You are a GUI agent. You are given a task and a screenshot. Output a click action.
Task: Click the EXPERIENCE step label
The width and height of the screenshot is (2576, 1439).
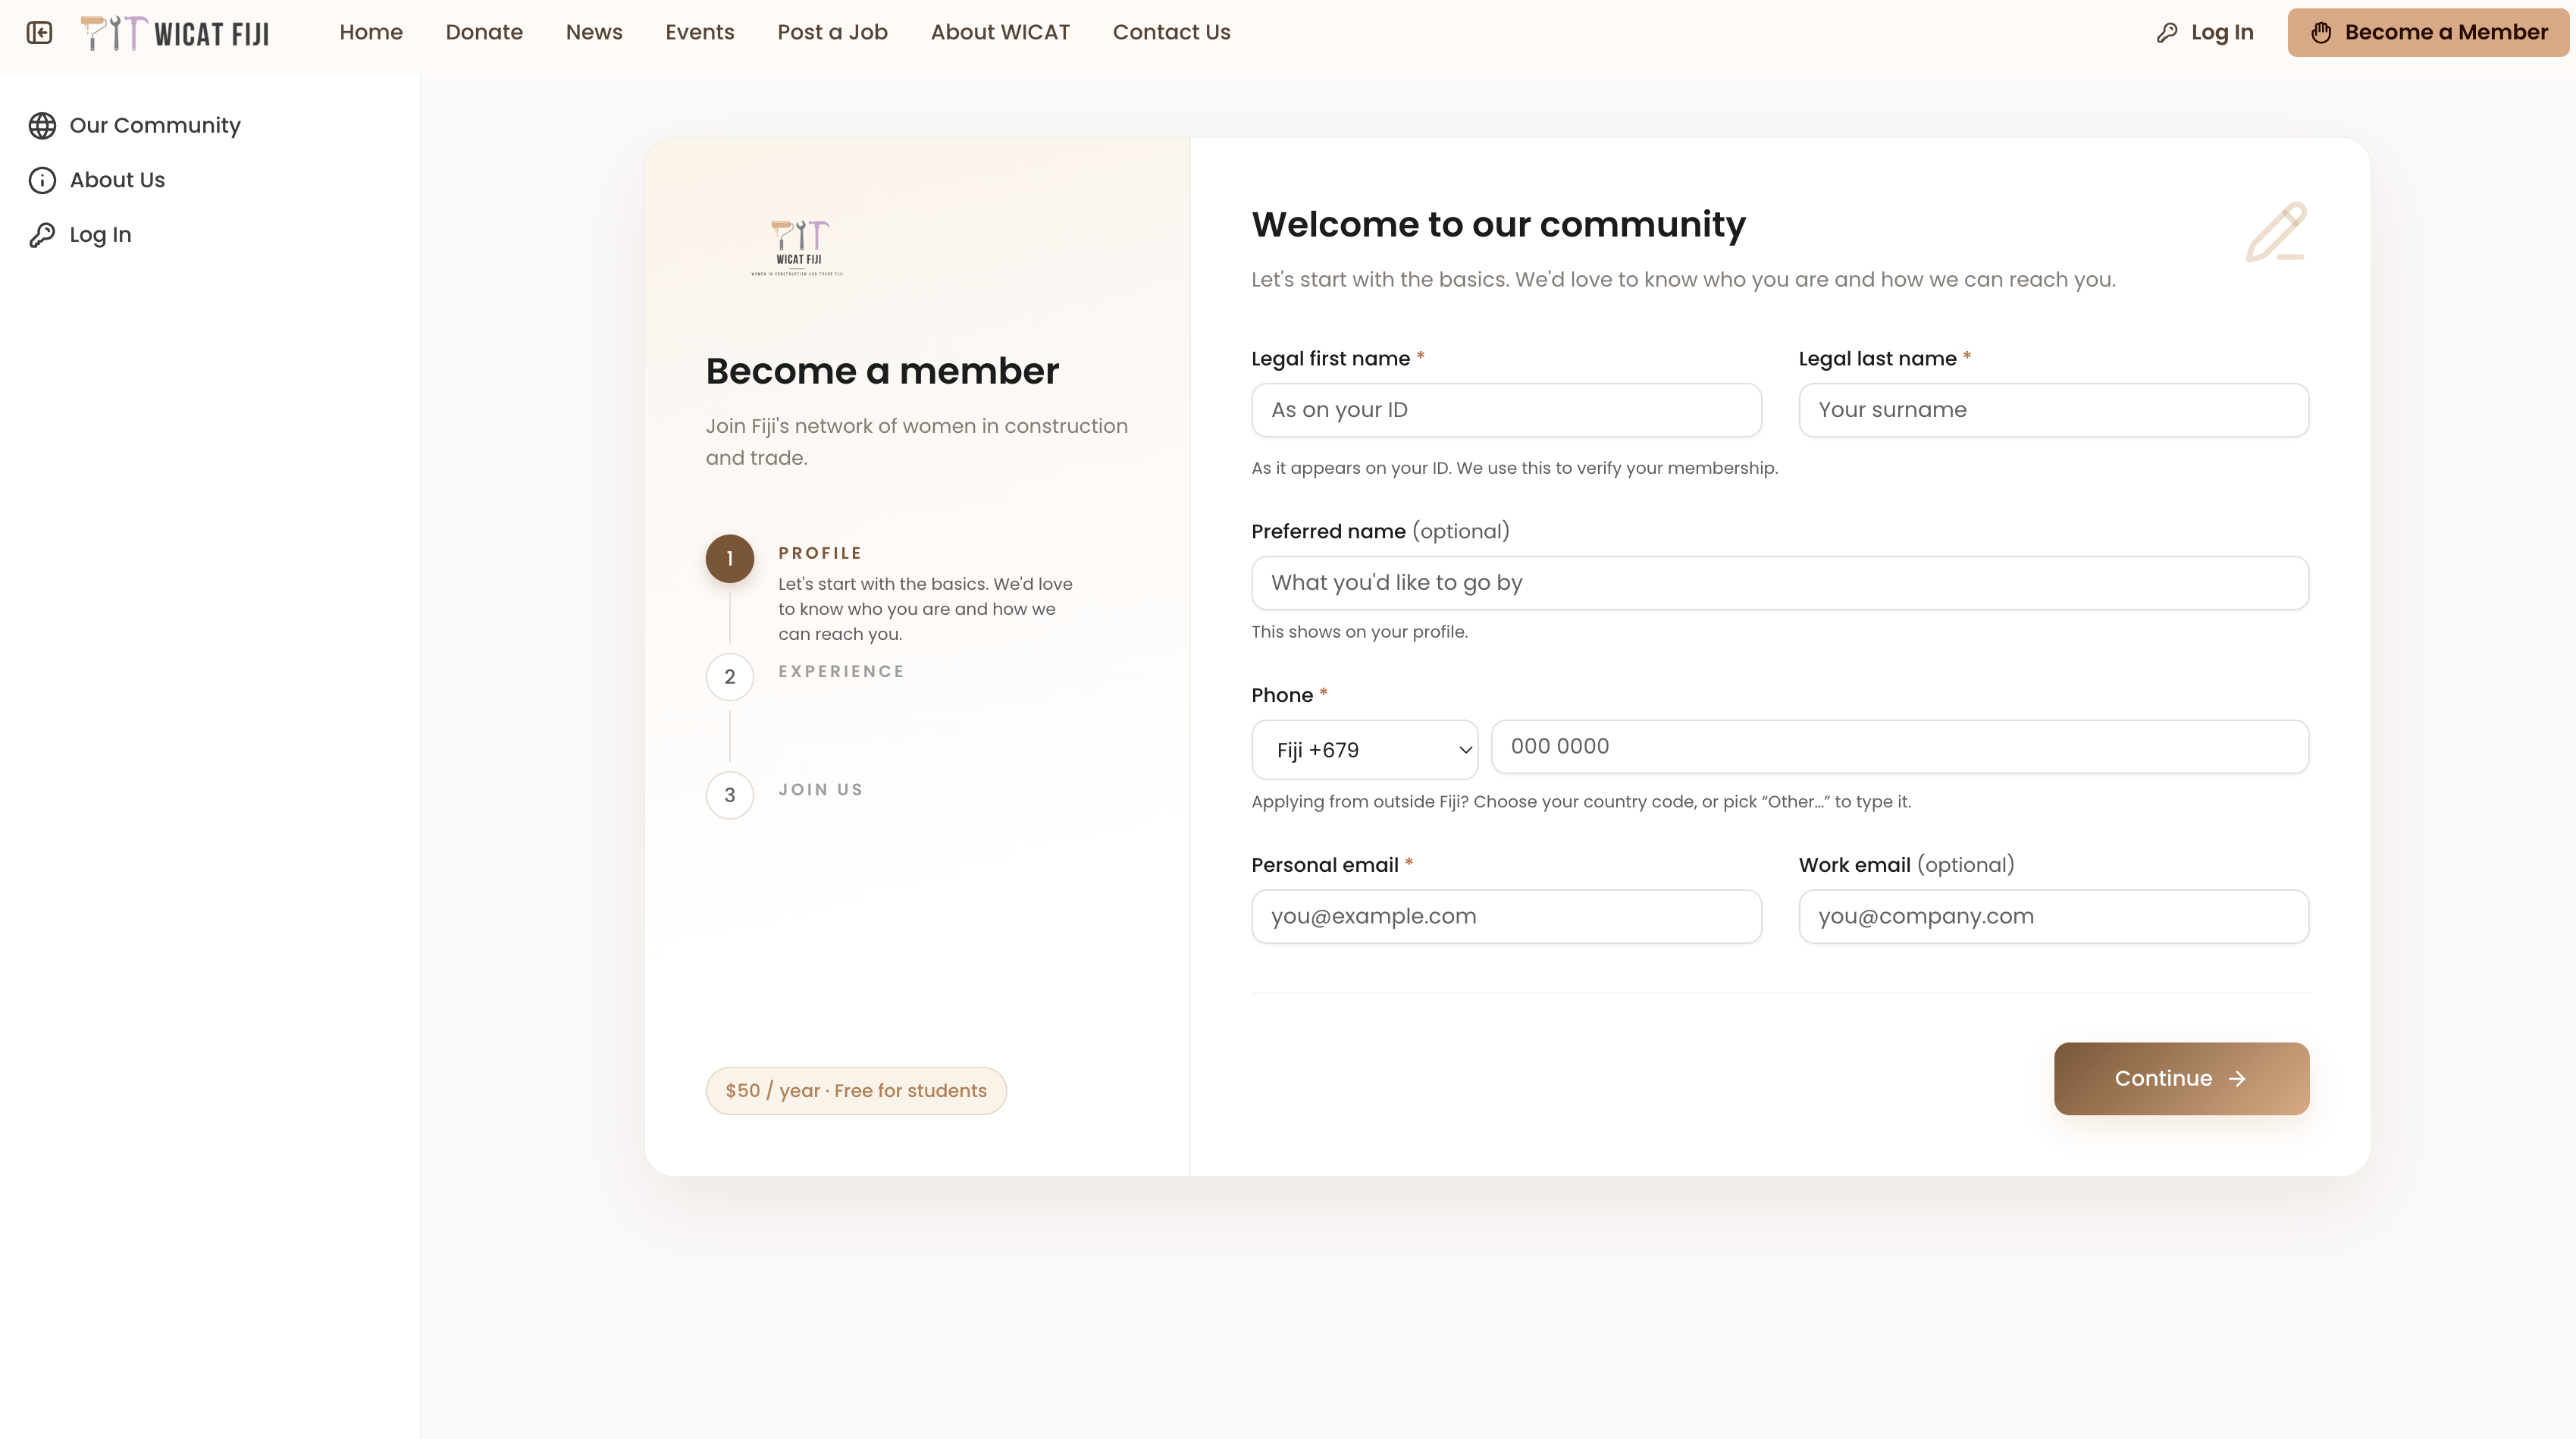pos(841,672)
